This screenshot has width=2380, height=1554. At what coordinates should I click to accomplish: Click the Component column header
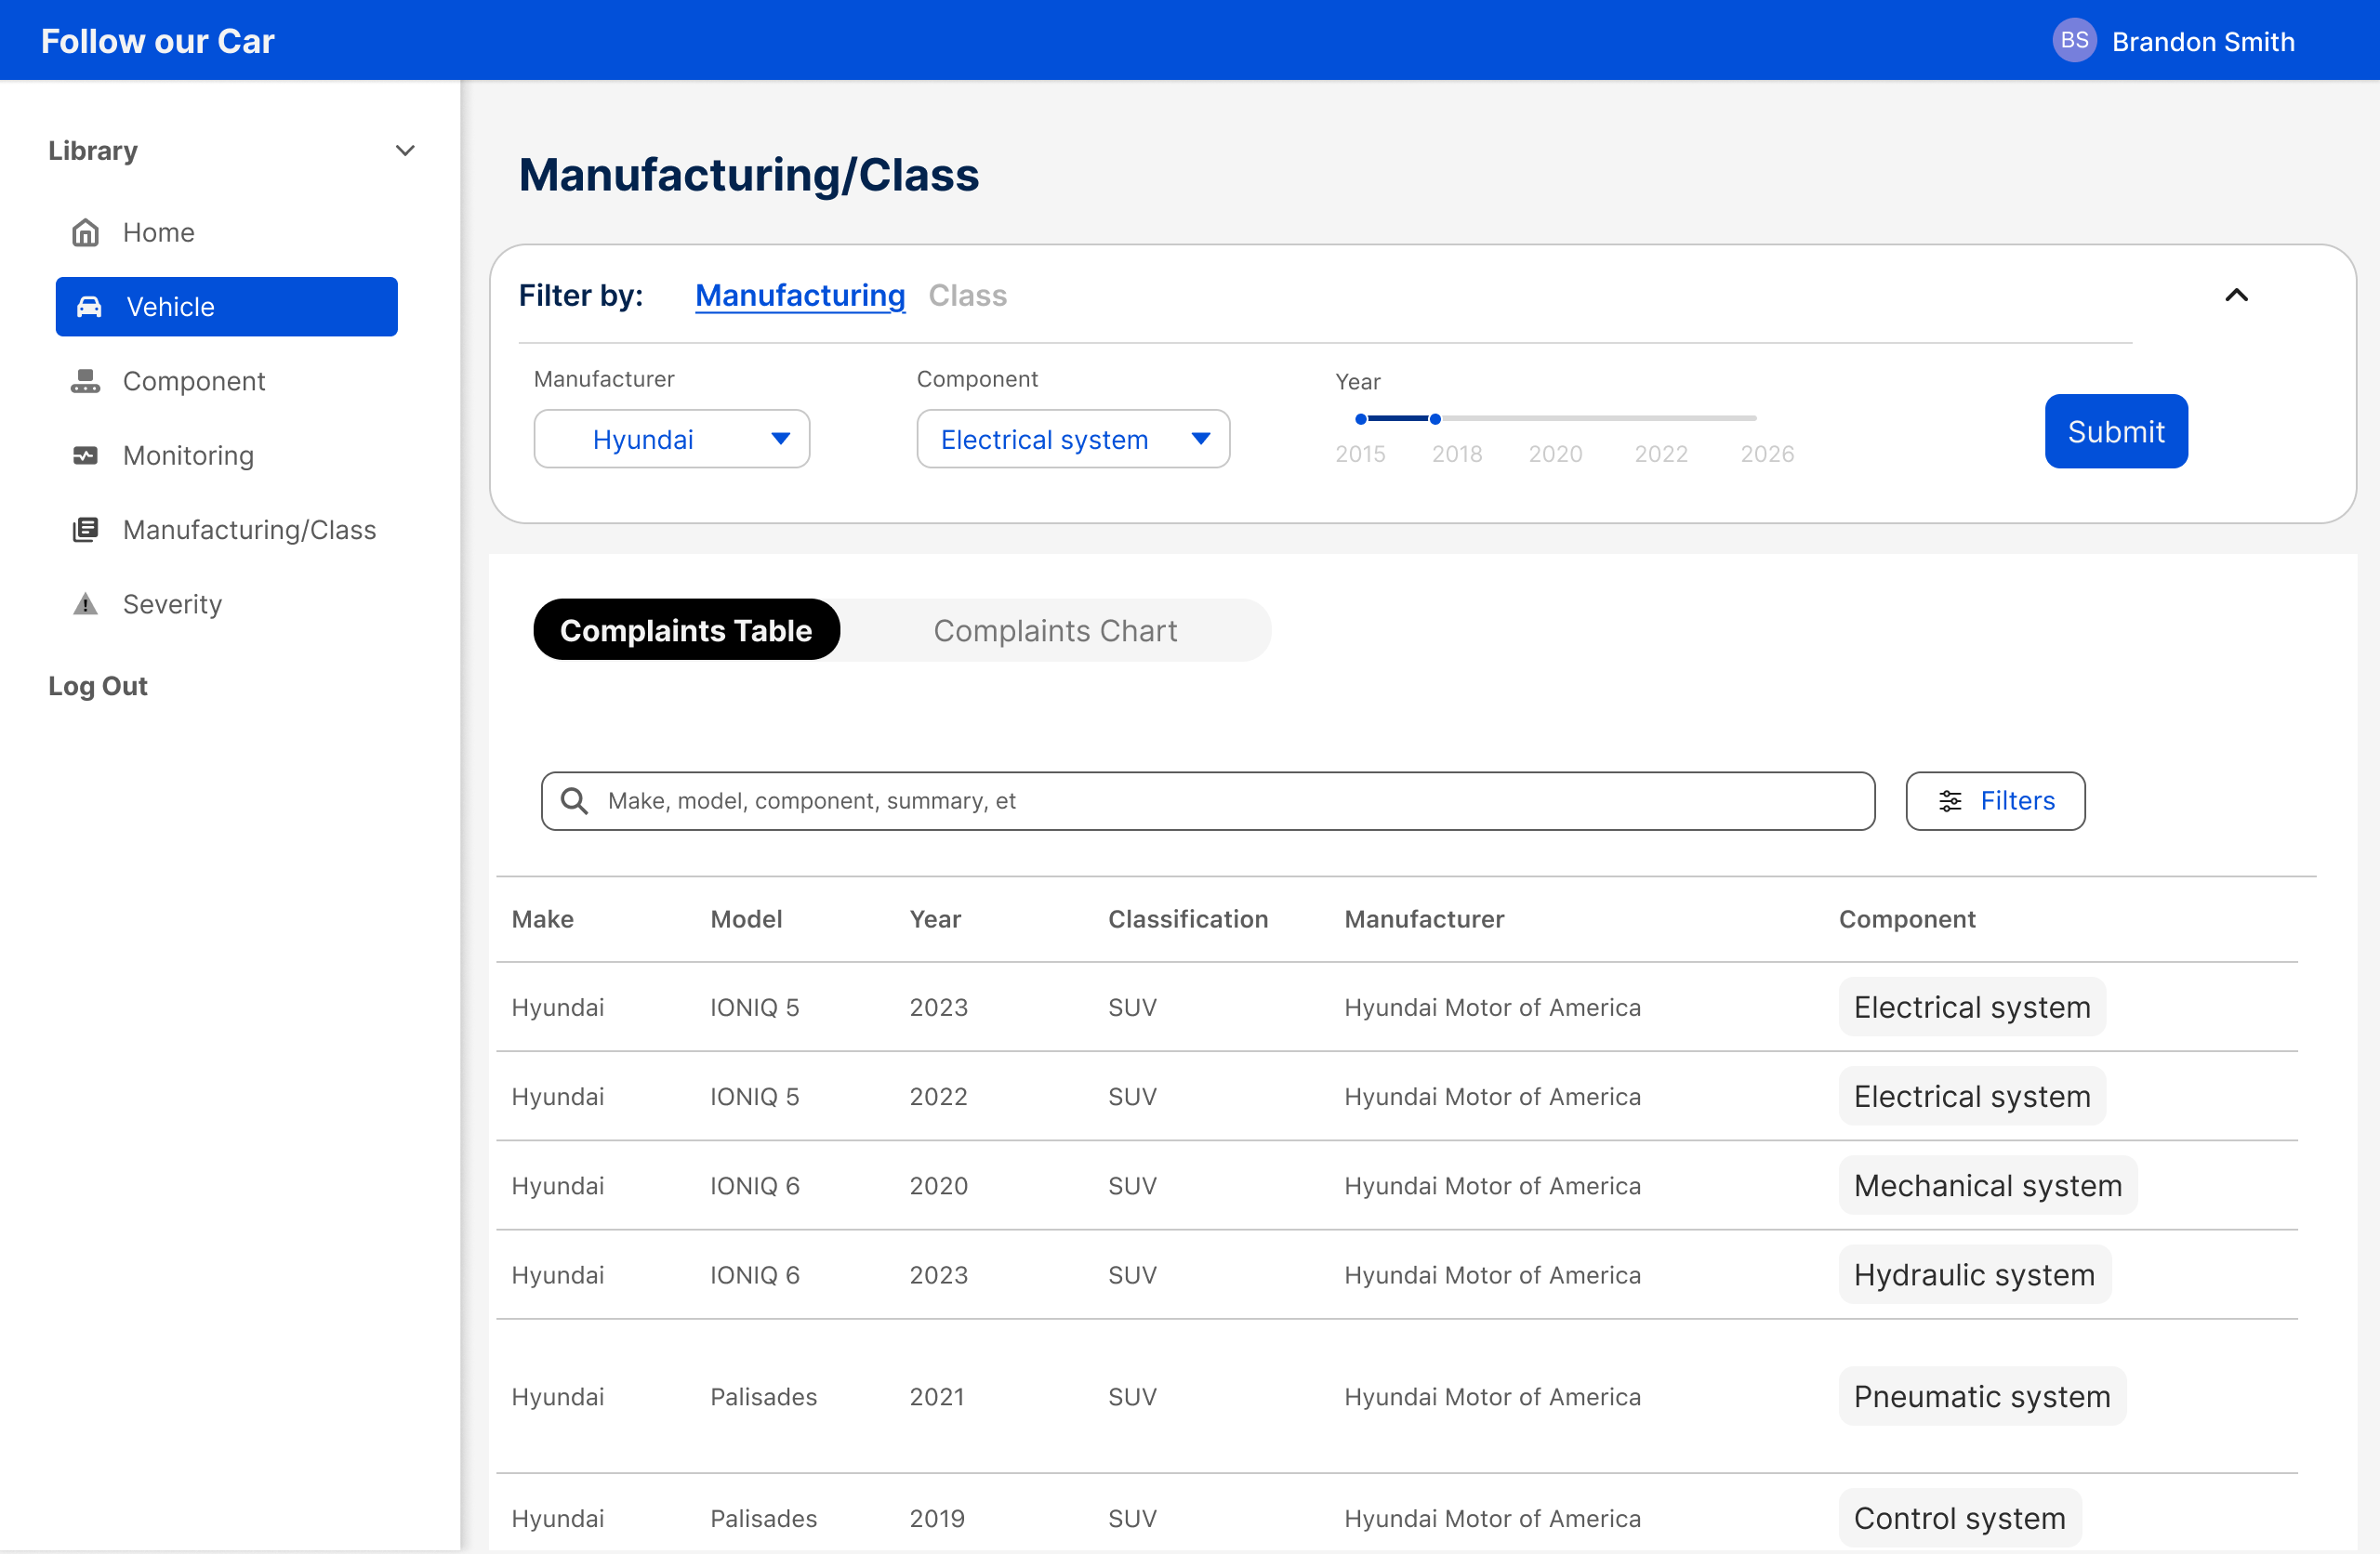1907,919
